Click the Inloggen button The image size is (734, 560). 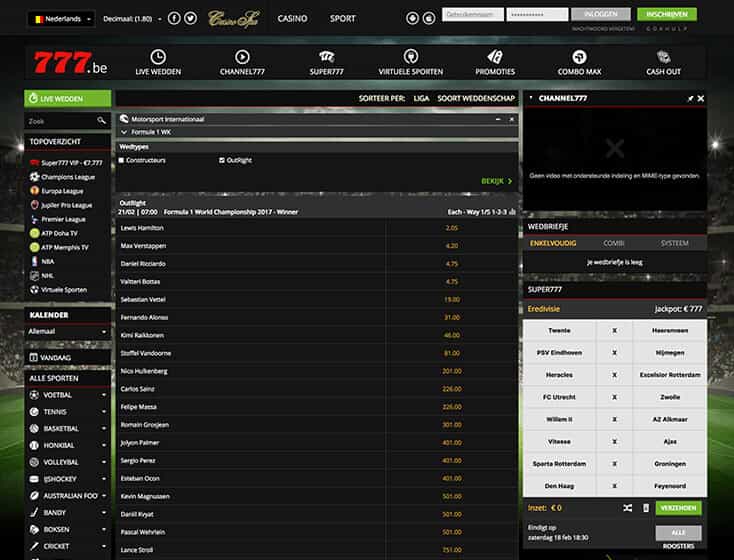601,14
